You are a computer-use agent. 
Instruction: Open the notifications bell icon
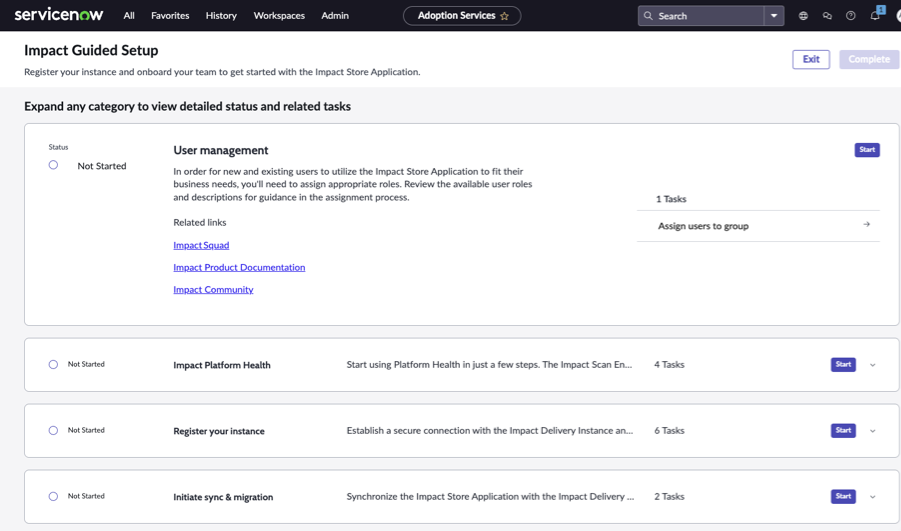(875, 16)
